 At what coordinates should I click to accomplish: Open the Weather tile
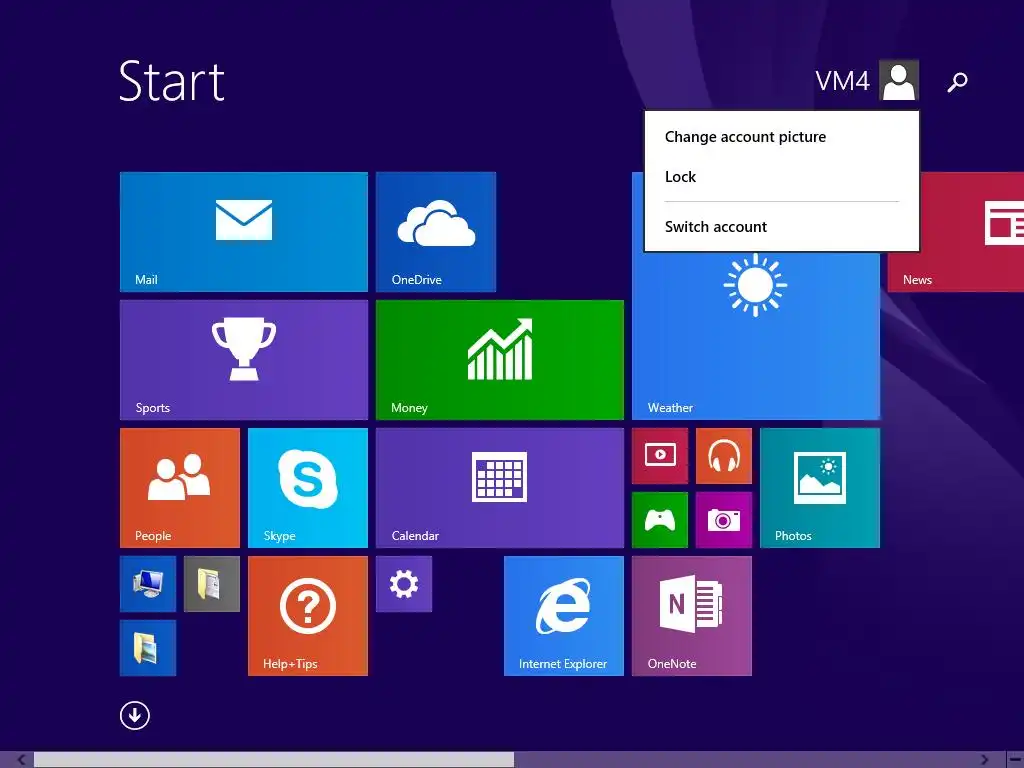point(756,334)
